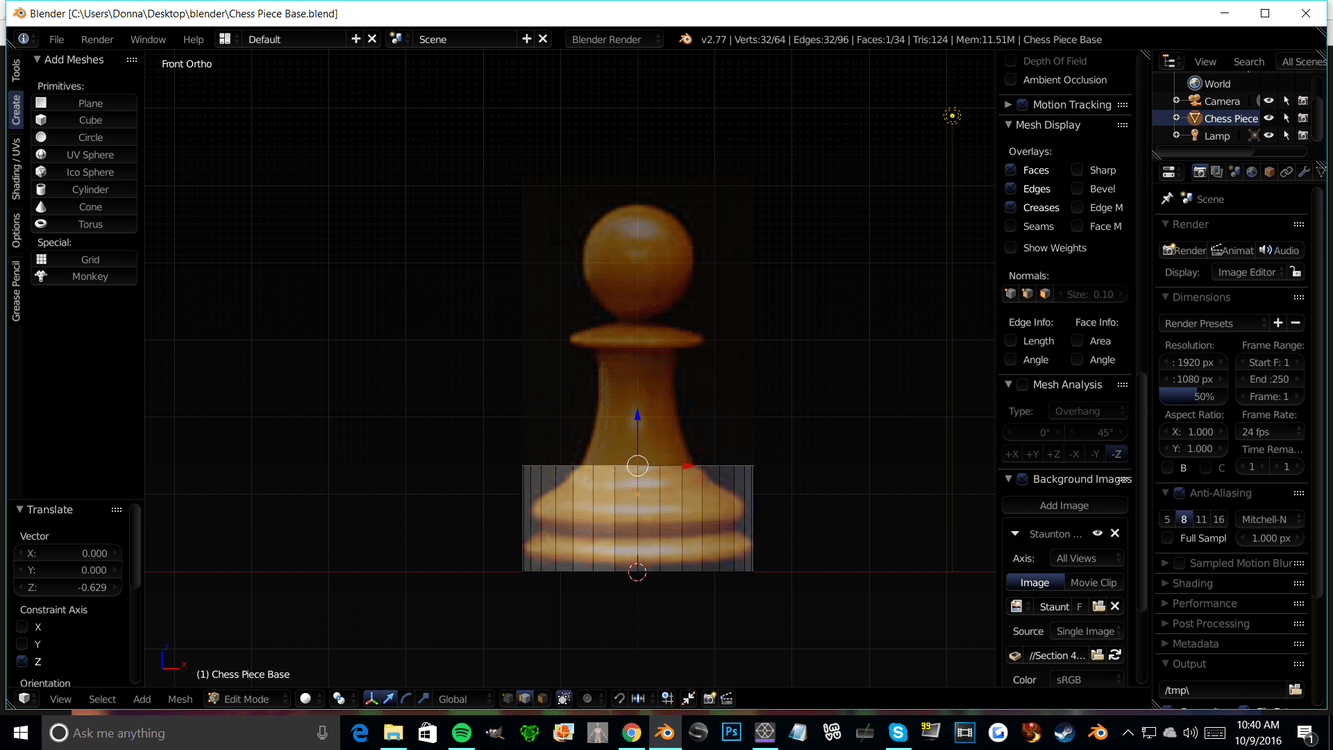Enable Show Weights checkbox
The height and width of the screenshot is (750, 1333).
pos(1011,248)
